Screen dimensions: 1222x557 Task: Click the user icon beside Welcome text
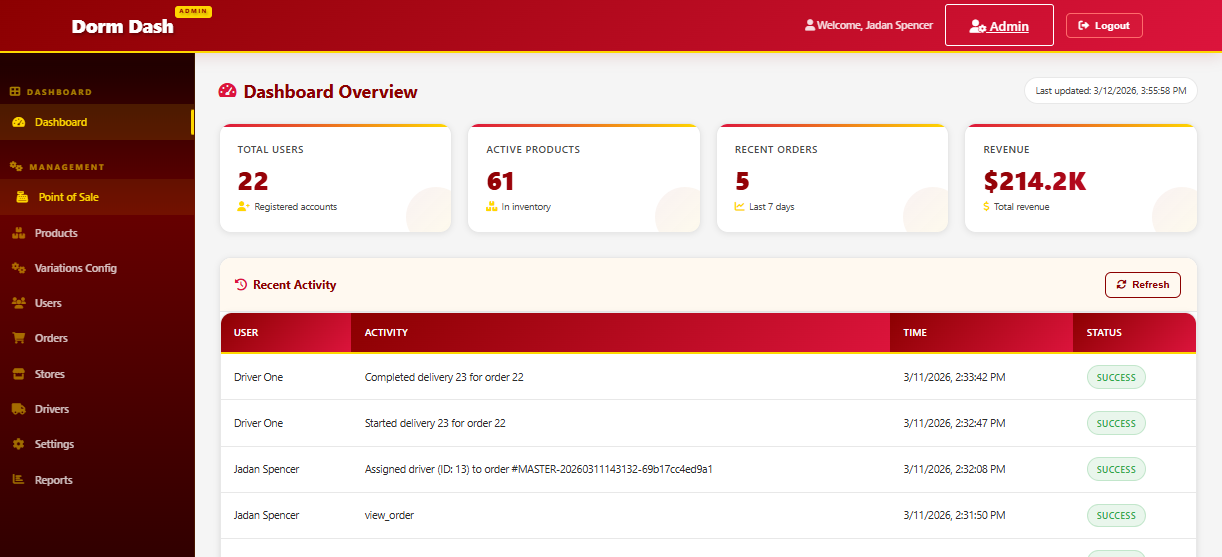(x=810, y=26)
